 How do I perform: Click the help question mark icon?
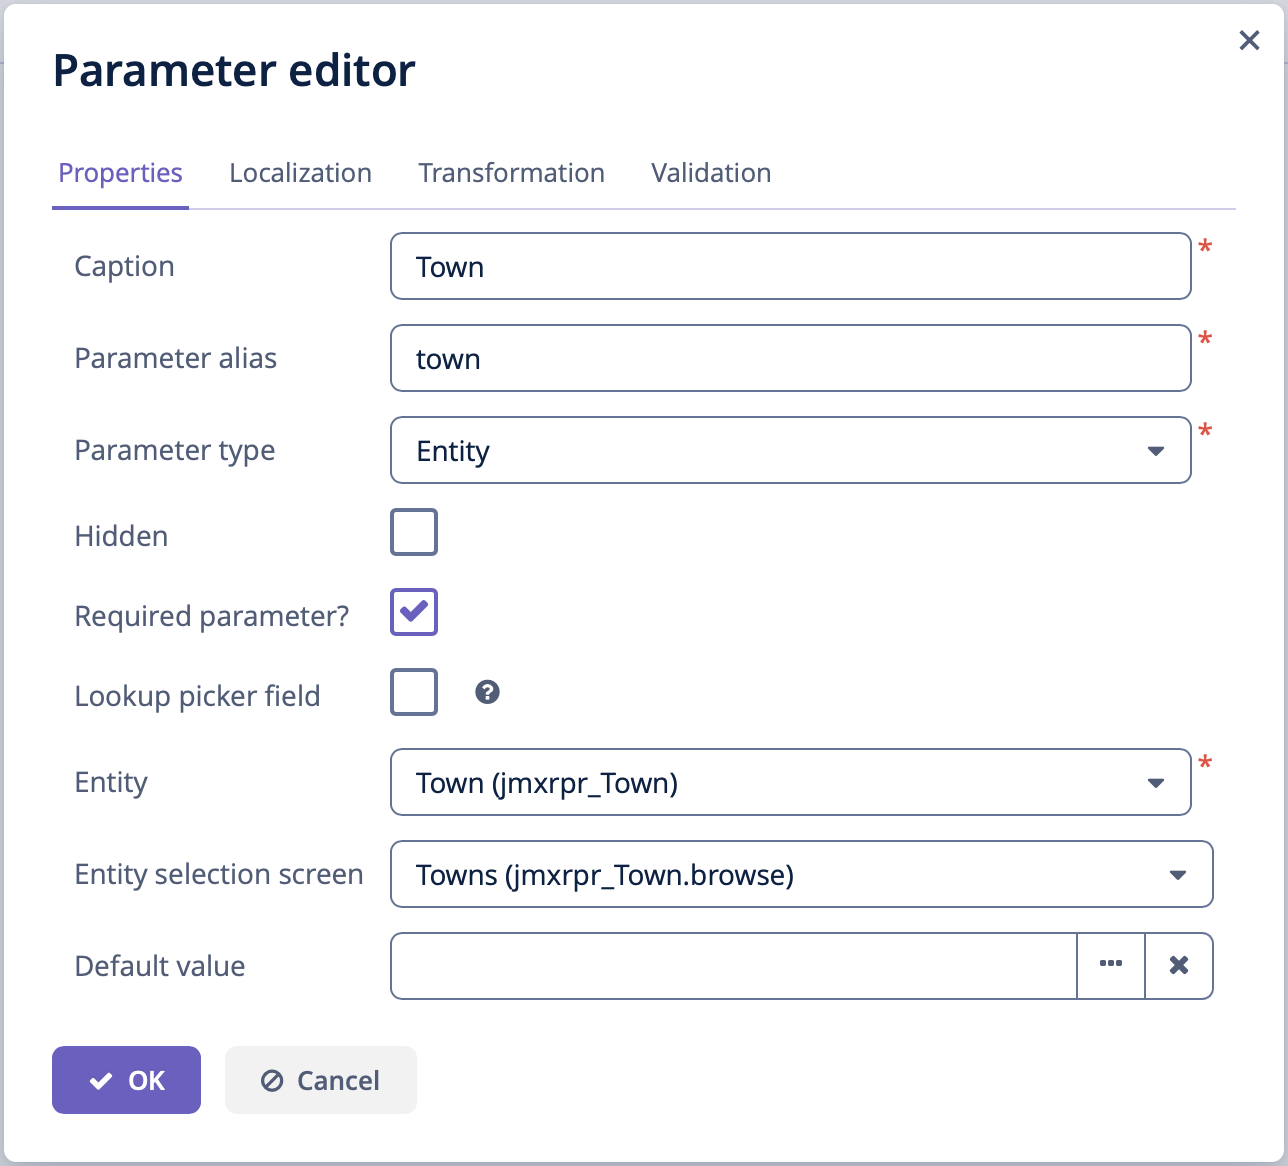[x=487, y=692]
